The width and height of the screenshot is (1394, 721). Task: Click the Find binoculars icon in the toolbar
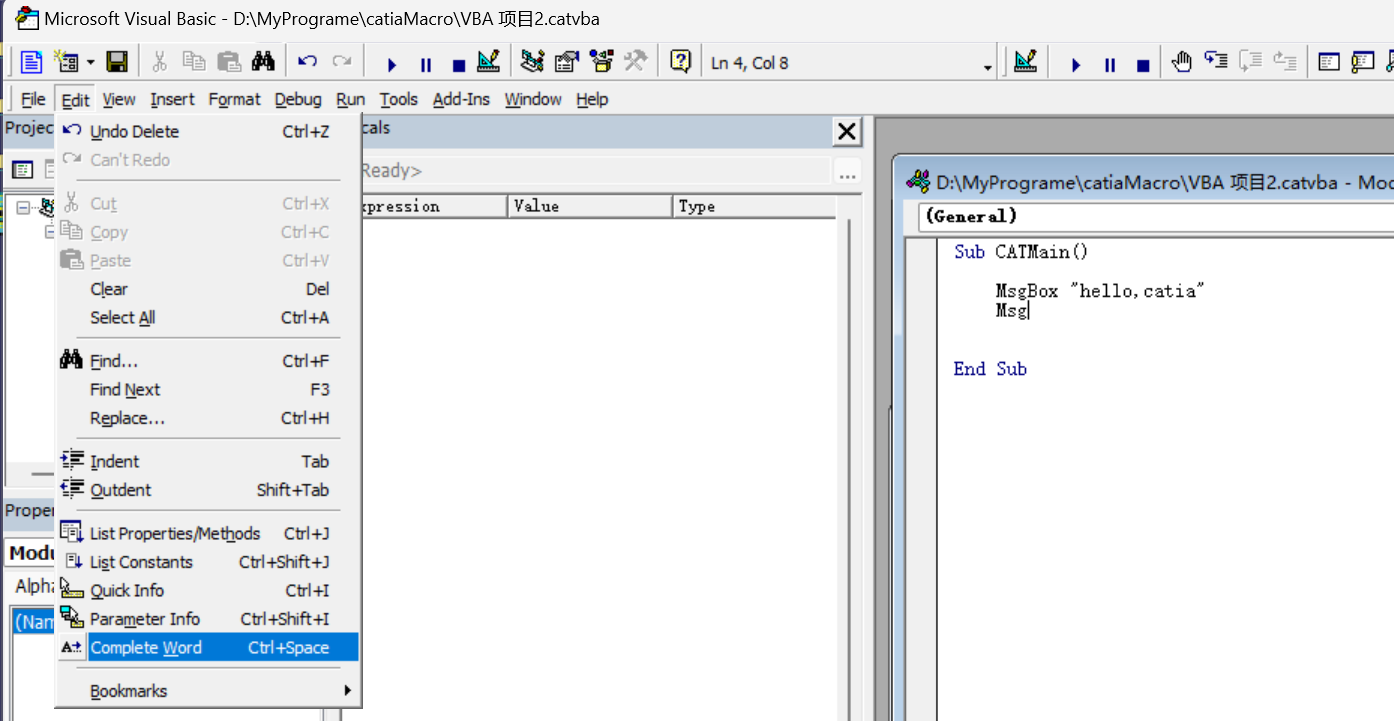263,62
